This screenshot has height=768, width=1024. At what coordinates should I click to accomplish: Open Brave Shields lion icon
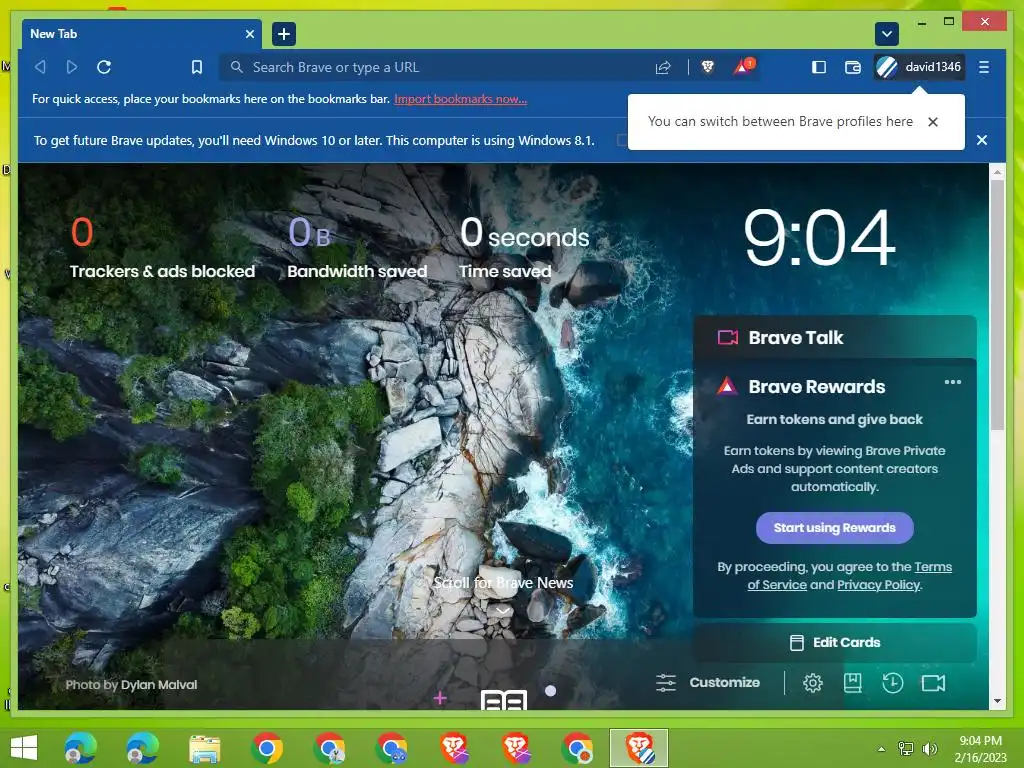click(707, 67)
